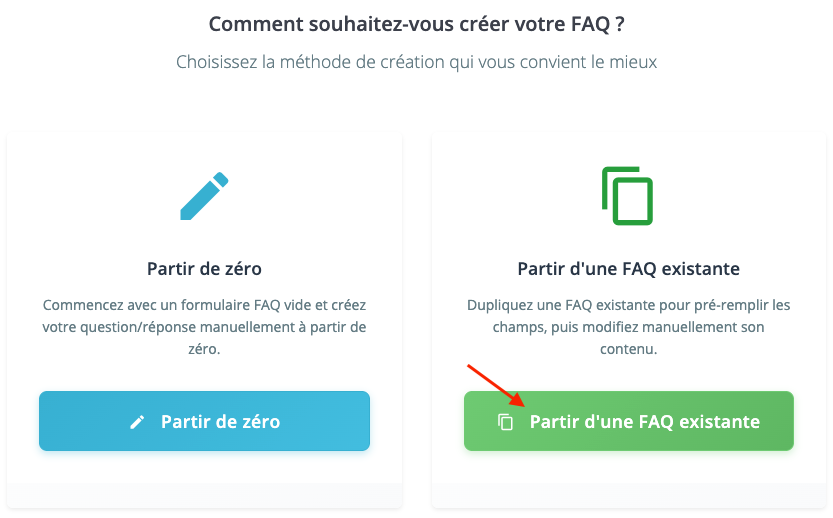Image resolution: width=833 pixels, height=518 pixels.
Task: Select the "Partir d'une FAQ existante" card title
Action: coord(628,269)
